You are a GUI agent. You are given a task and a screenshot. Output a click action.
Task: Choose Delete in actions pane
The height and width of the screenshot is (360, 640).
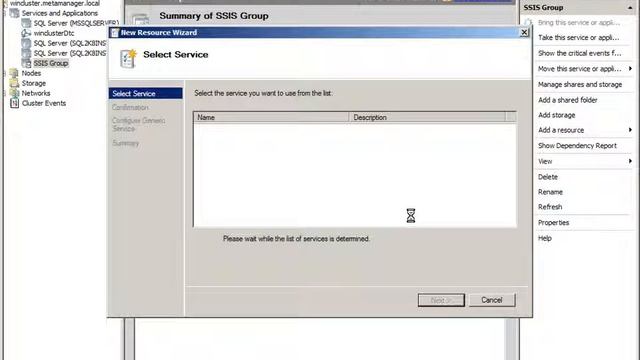pyautogui.click(x=548, y=177)
